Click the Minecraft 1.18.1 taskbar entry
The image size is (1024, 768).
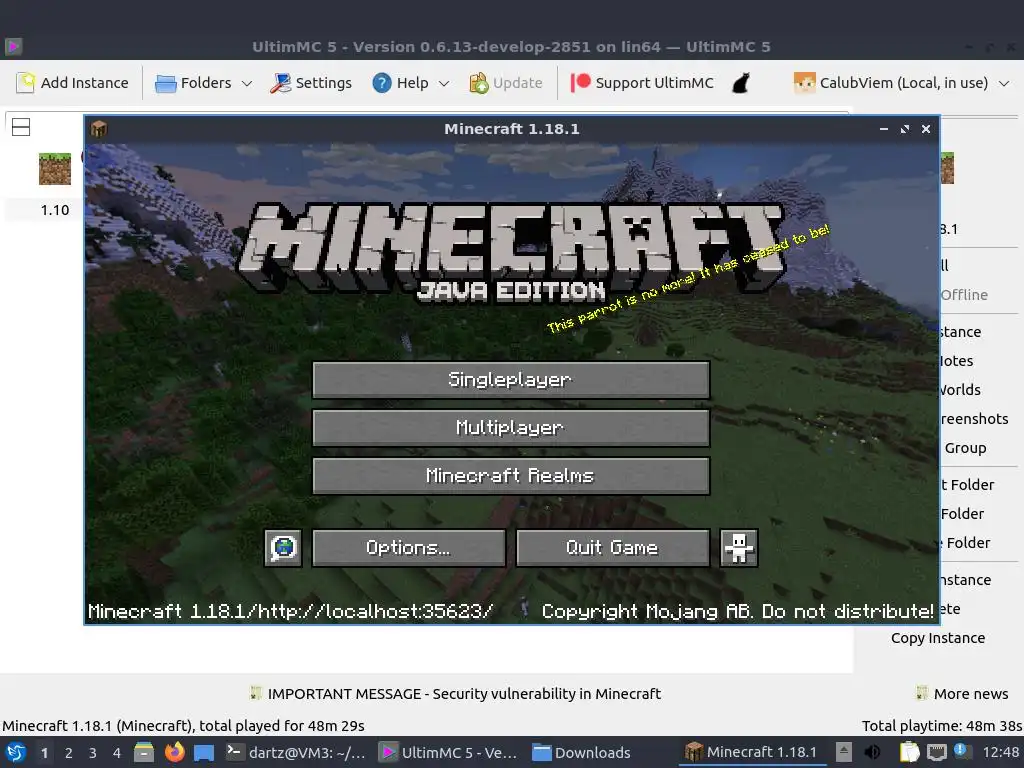pyautogui.click(x=751, y=752)
